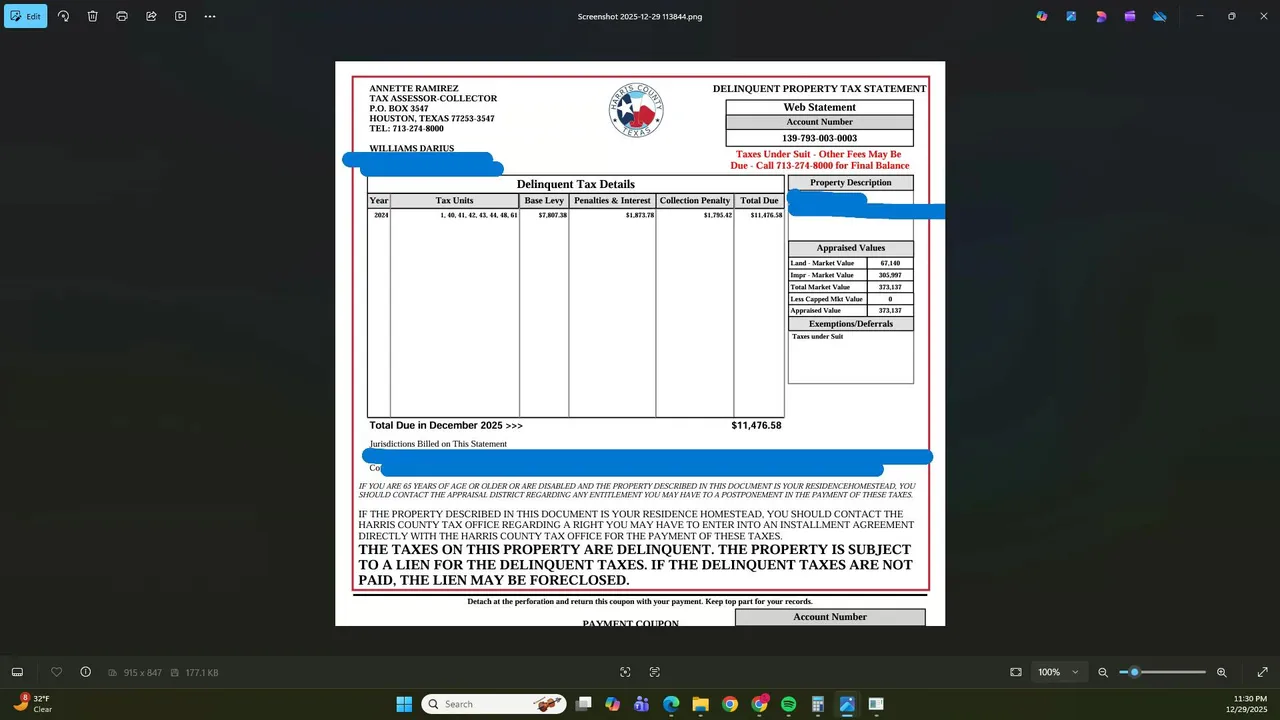Click Jurisdictions Billed on This Statement
This screenshot has width=1280, height=720.
(438, 444)
